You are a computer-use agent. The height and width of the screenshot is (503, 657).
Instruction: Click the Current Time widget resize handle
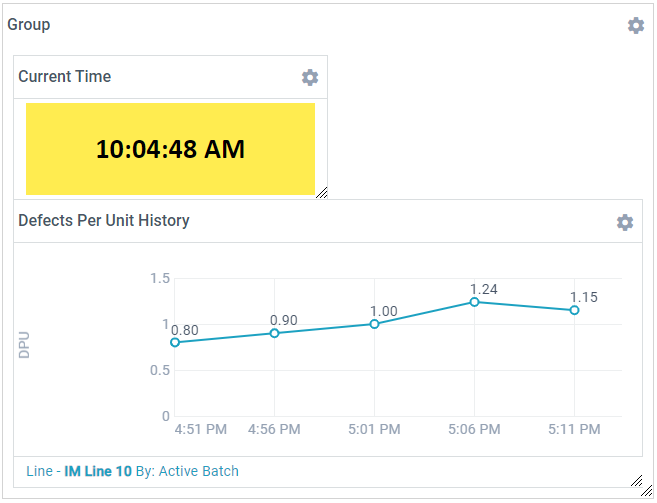[x=321, y=192]
